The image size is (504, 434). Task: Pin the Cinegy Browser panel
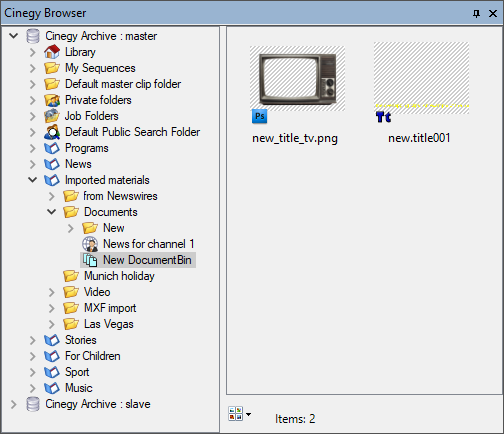pos(477,13)
